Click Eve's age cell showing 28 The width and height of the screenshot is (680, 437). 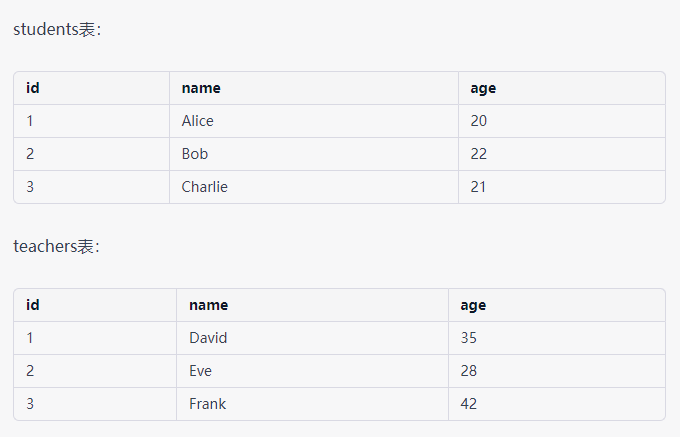coord(469,371)
